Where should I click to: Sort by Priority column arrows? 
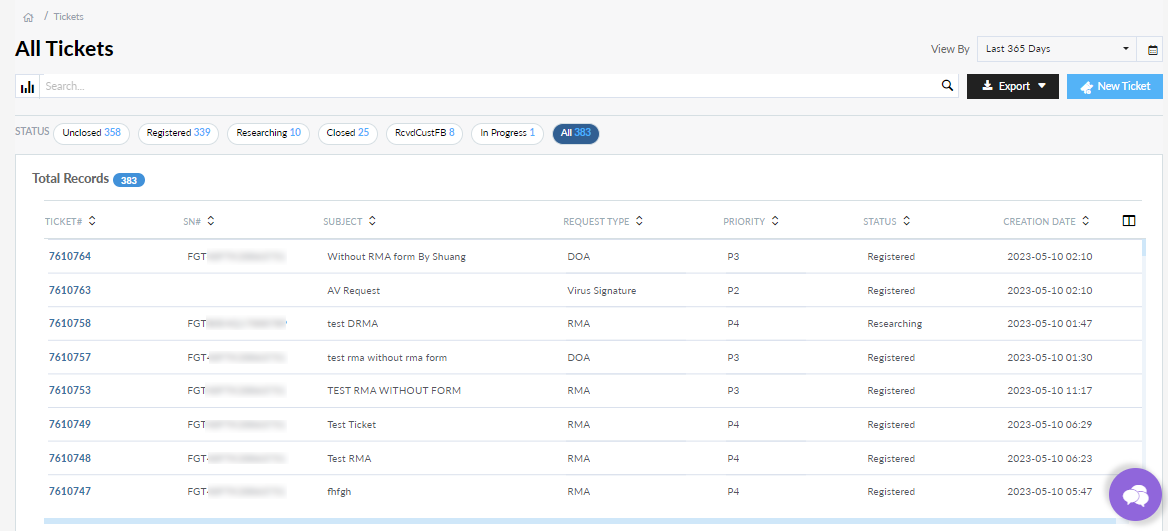pos(775,221)
